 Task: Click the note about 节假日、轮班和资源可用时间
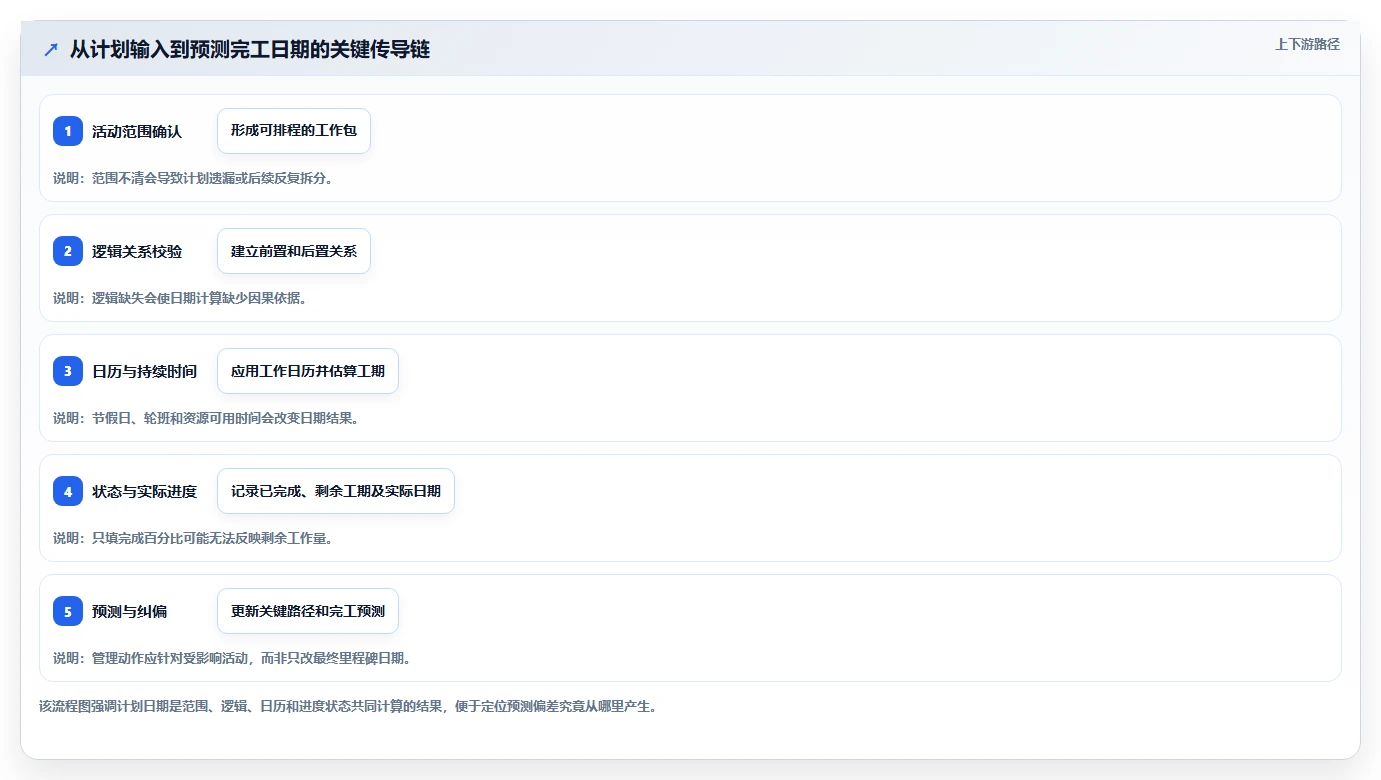click(206, 418)
